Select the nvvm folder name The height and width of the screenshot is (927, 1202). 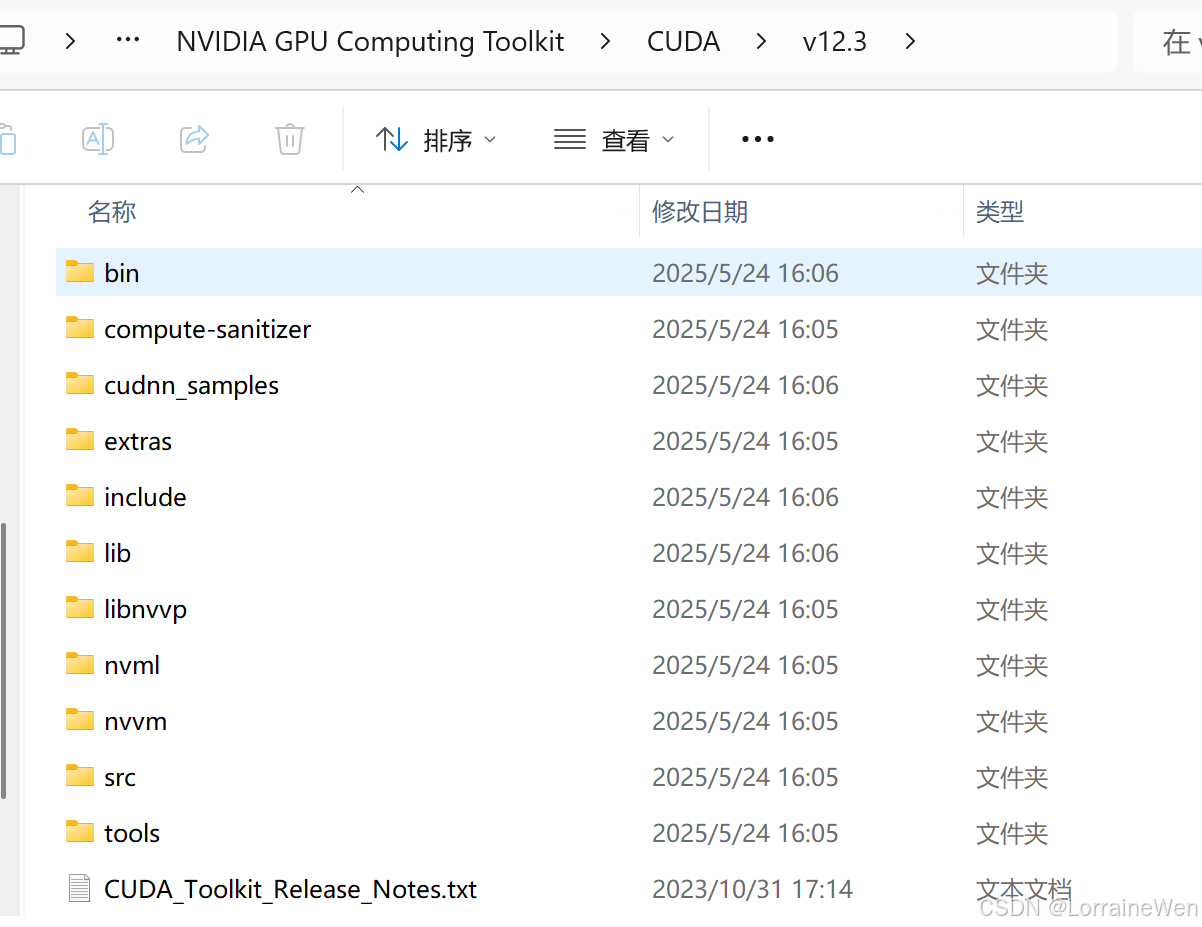pos(135,721)
